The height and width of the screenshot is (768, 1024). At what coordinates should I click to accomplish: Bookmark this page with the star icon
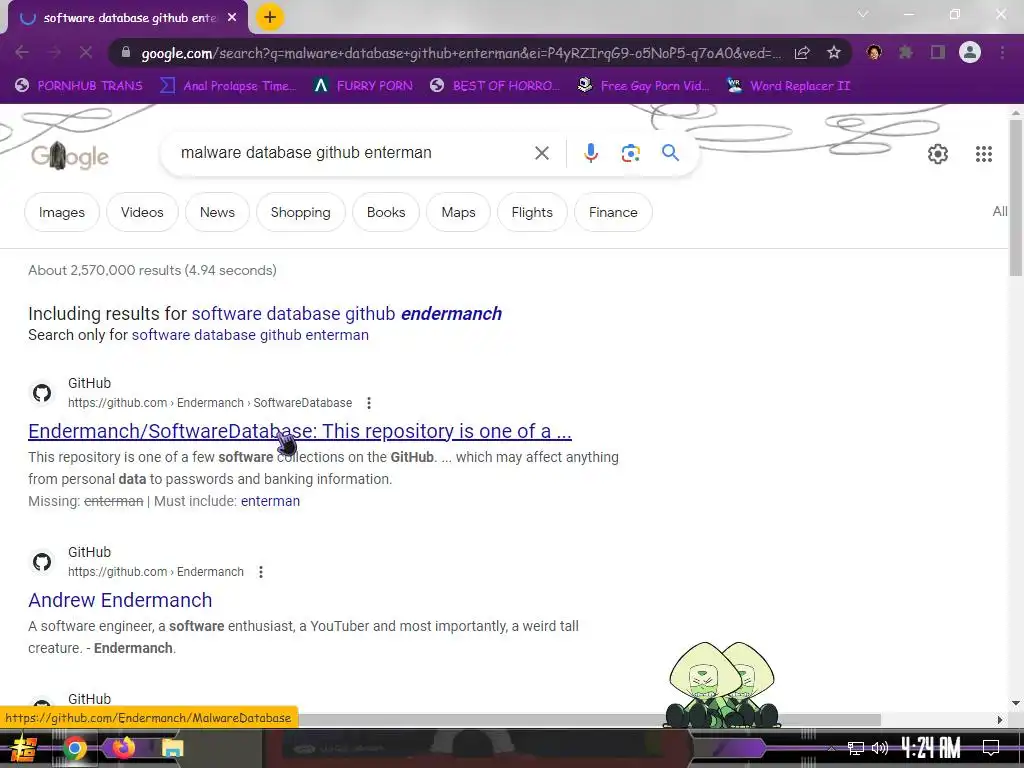833,53
